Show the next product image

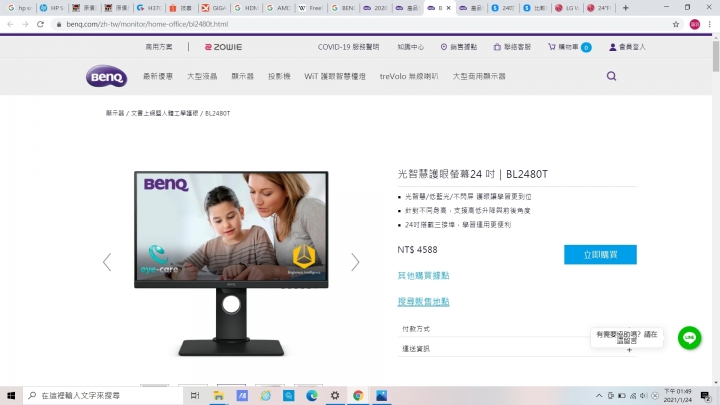coord(355,262)
